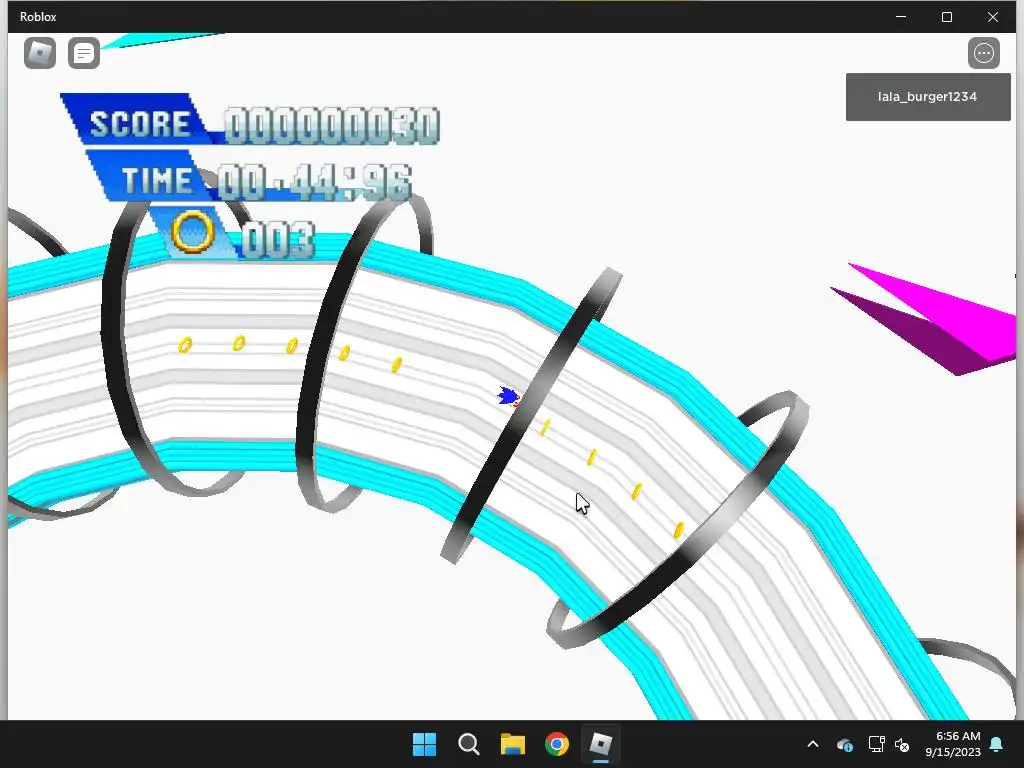The height and width of the screenshot is (768, 1024).
Task: Open Windows taskbar Search
Action: [x=468, y=744]
